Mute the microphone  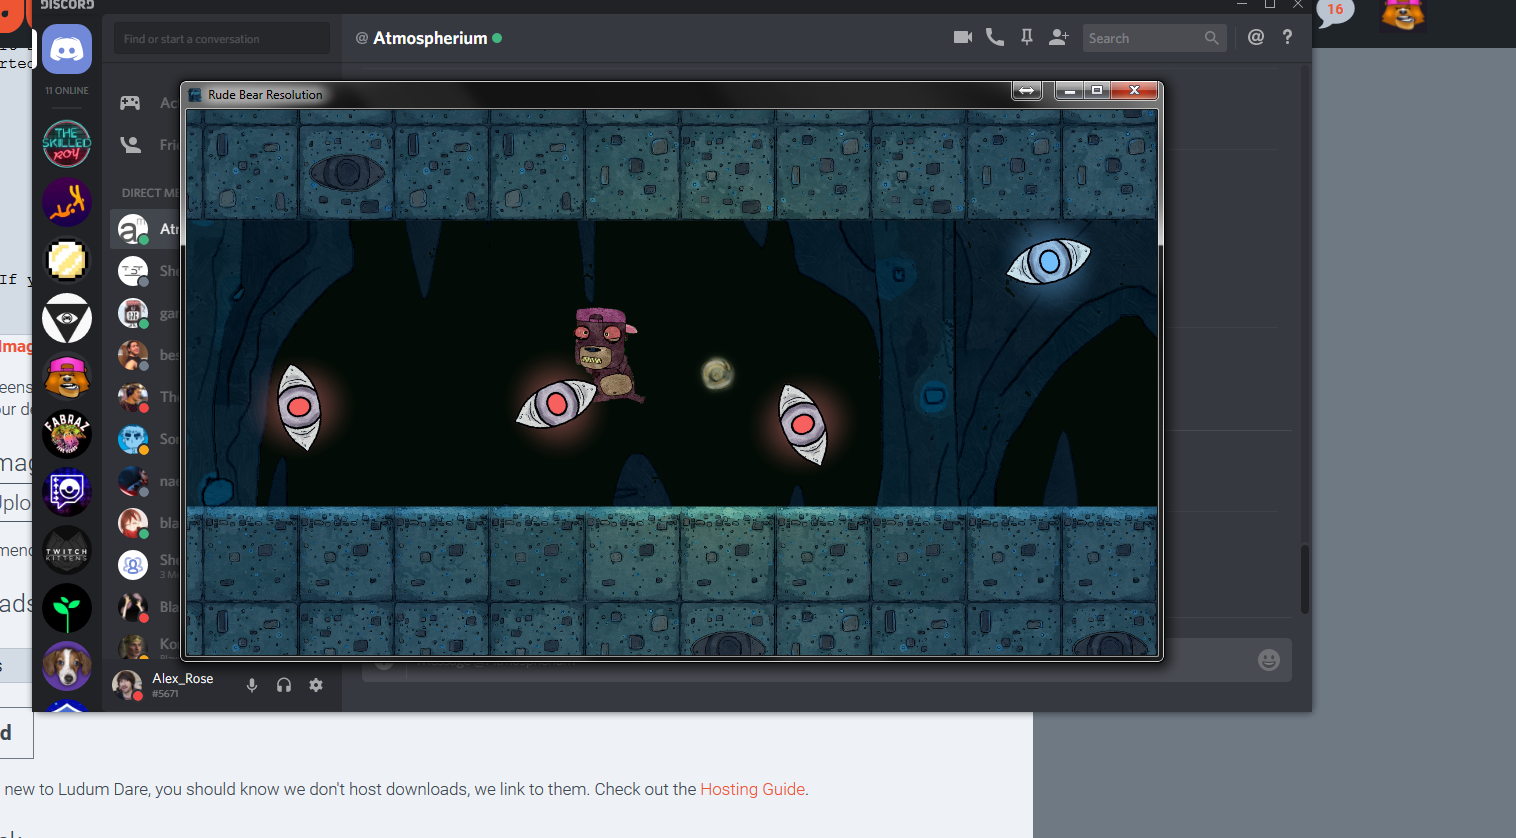click(x=252, y=685)
